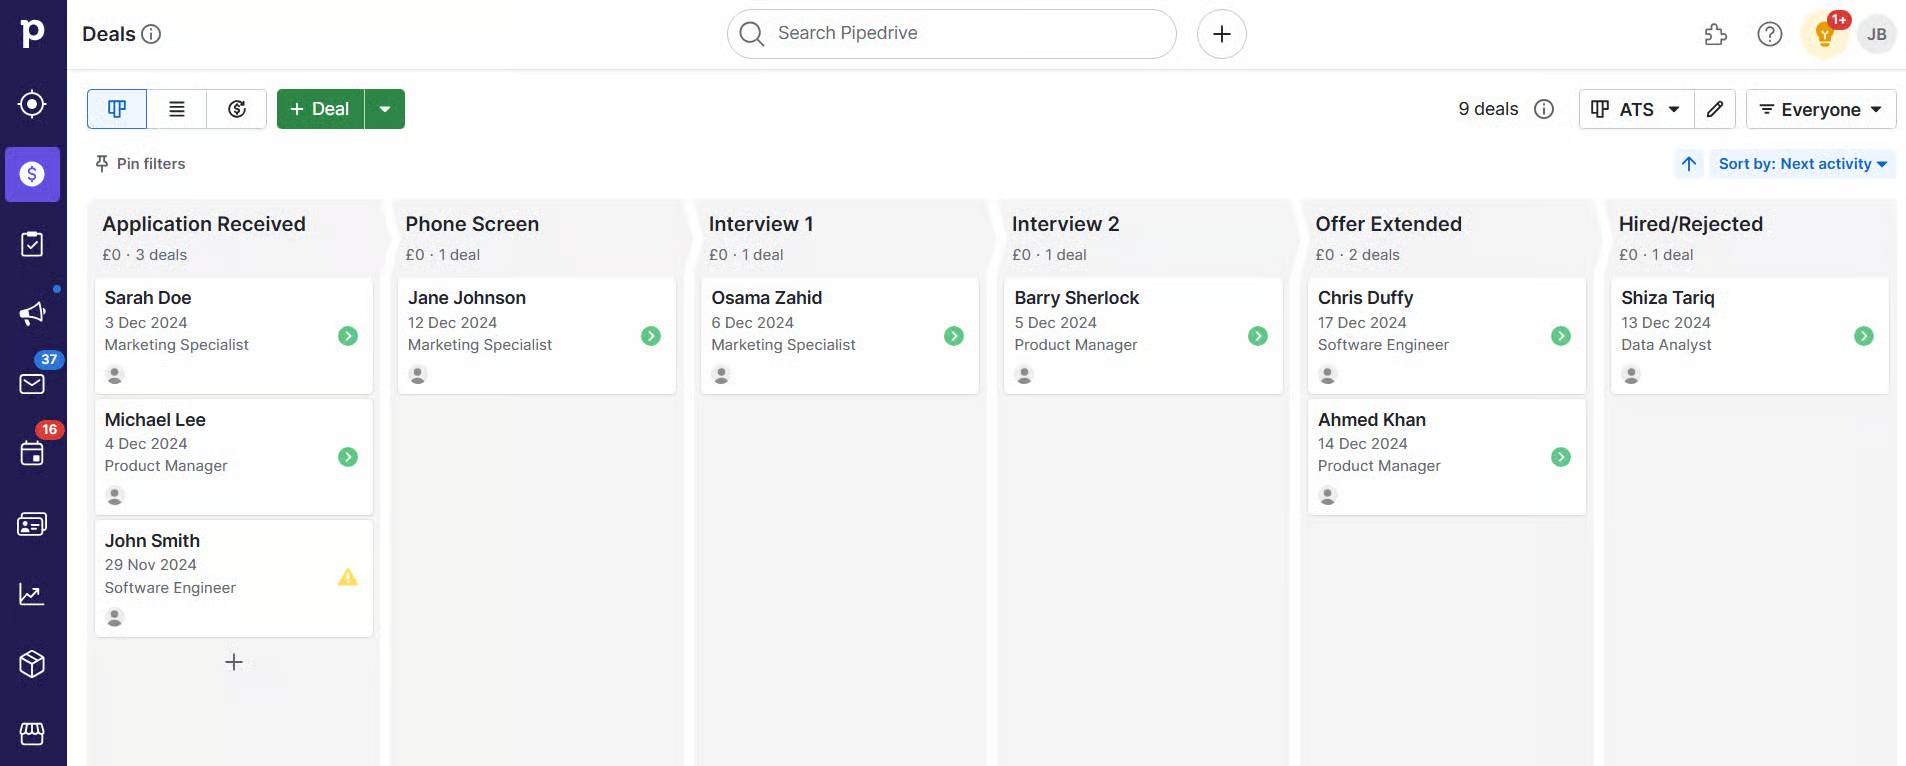This screenshot has width=1906, height=766.
Task: Select Deals dollar icon in sidebar
Action: click(32, 174)
